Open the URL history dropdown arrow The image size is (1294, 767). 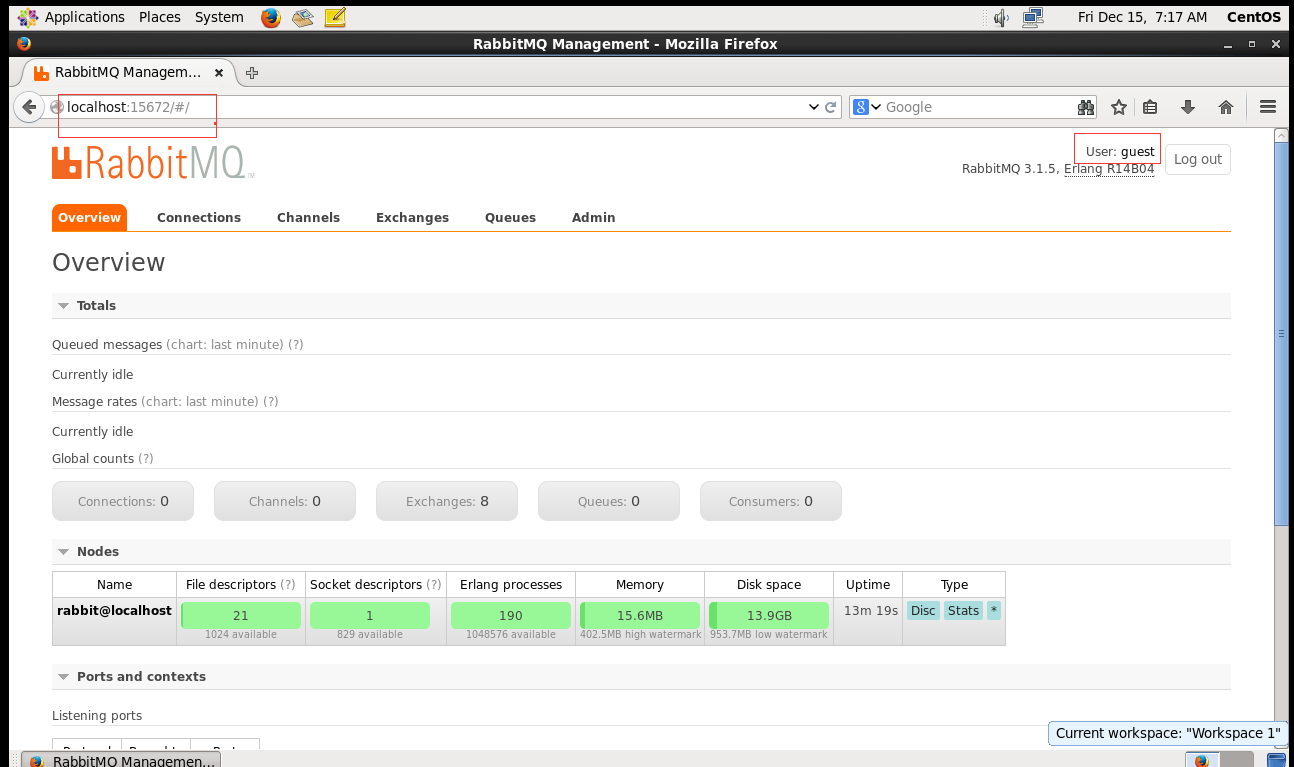(814, 107)
